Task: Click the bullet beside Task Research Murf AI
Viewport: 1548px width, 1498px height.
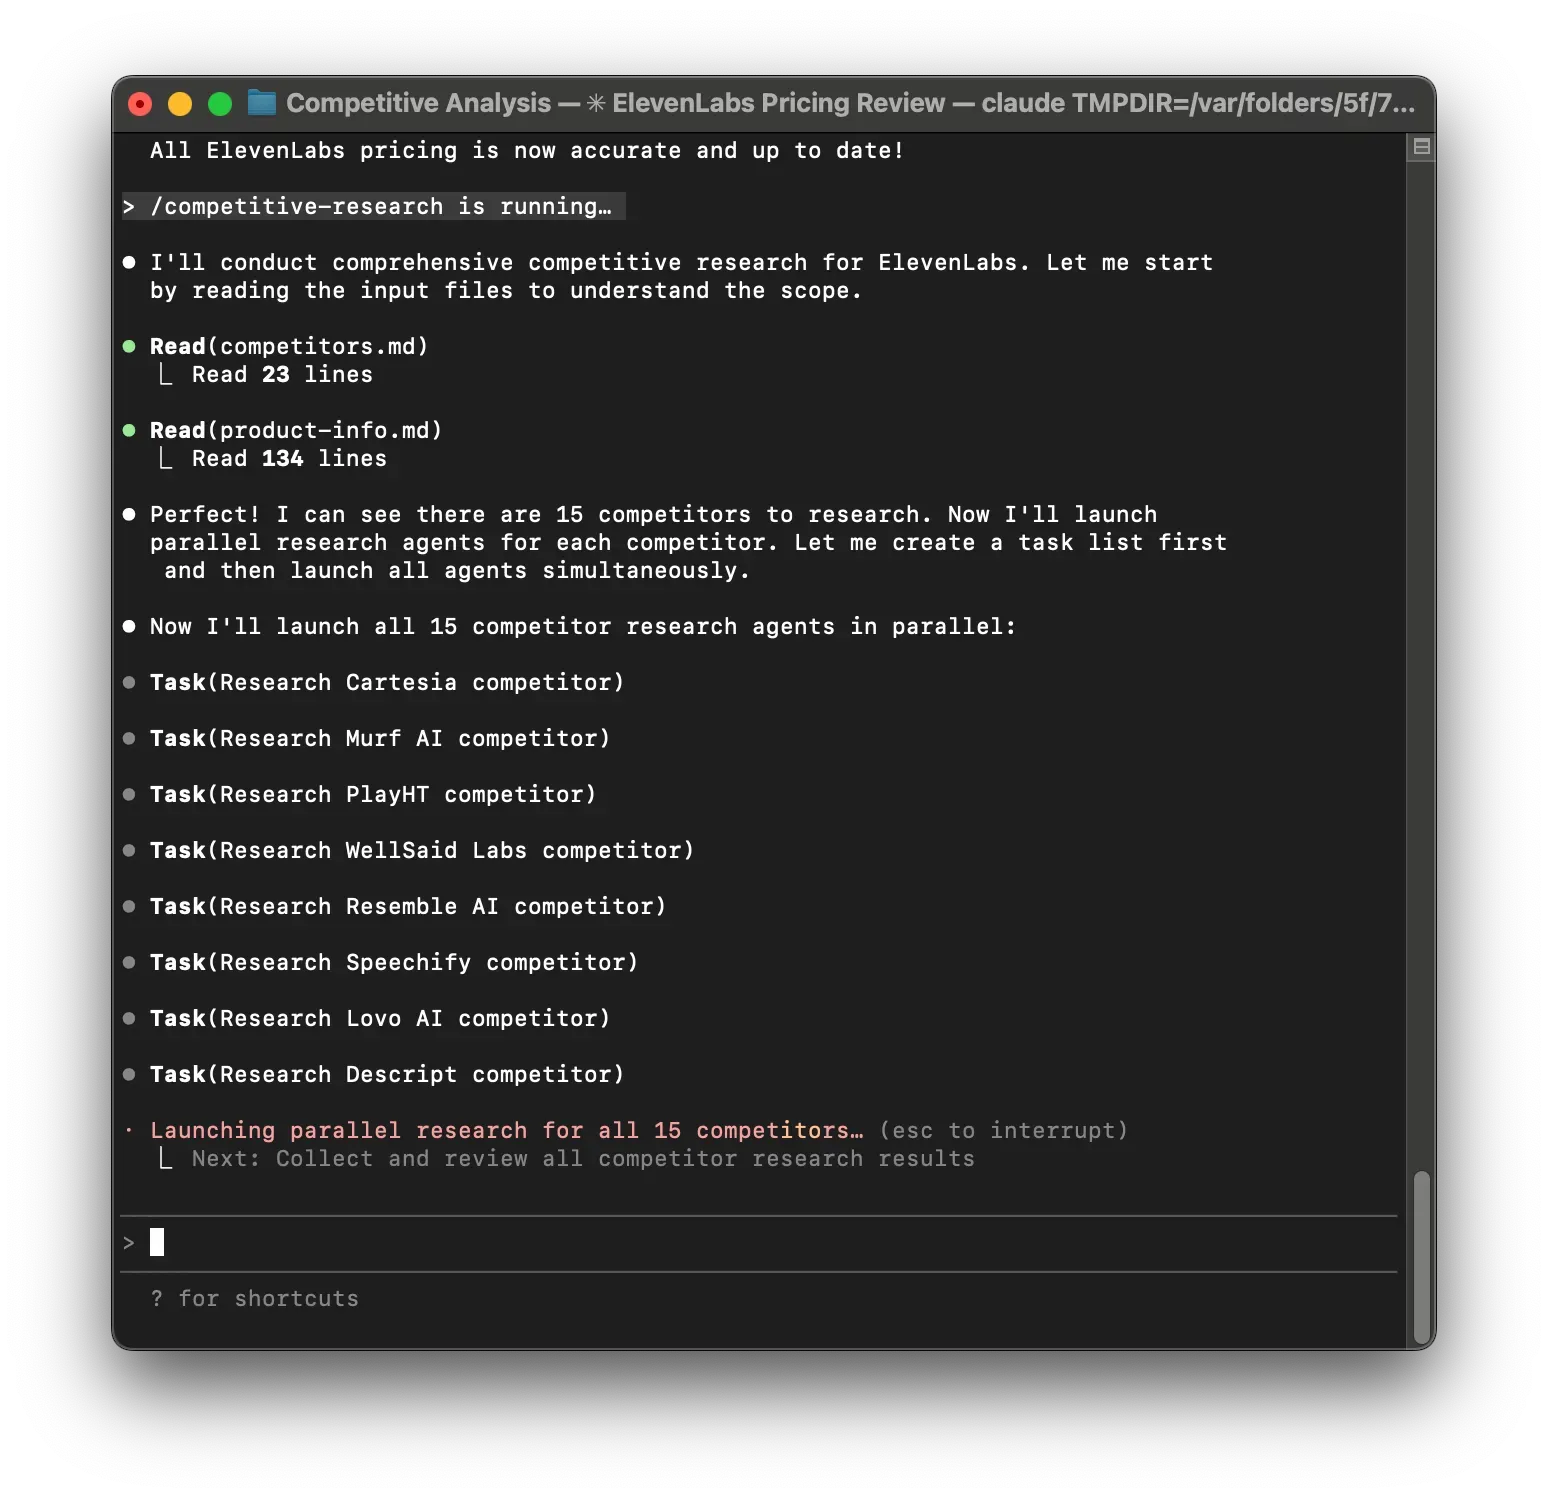Action: [130, 738]
